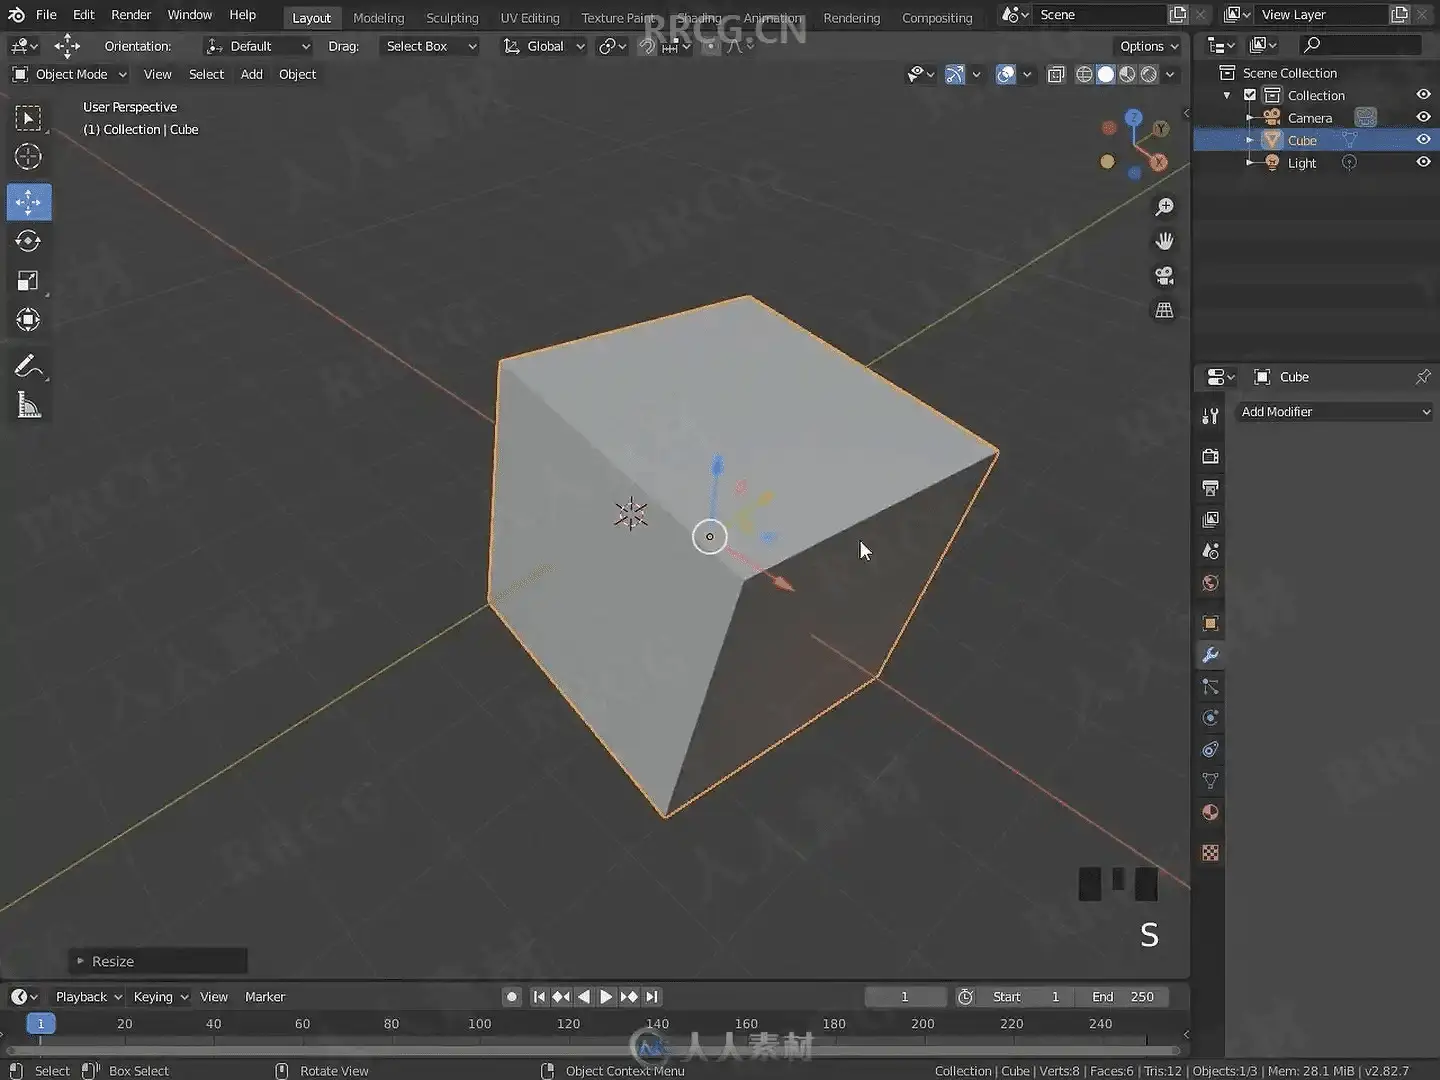1440x1080 pixels.
Task: Choose the Measure tool
Action: click(x=28, y=406)
